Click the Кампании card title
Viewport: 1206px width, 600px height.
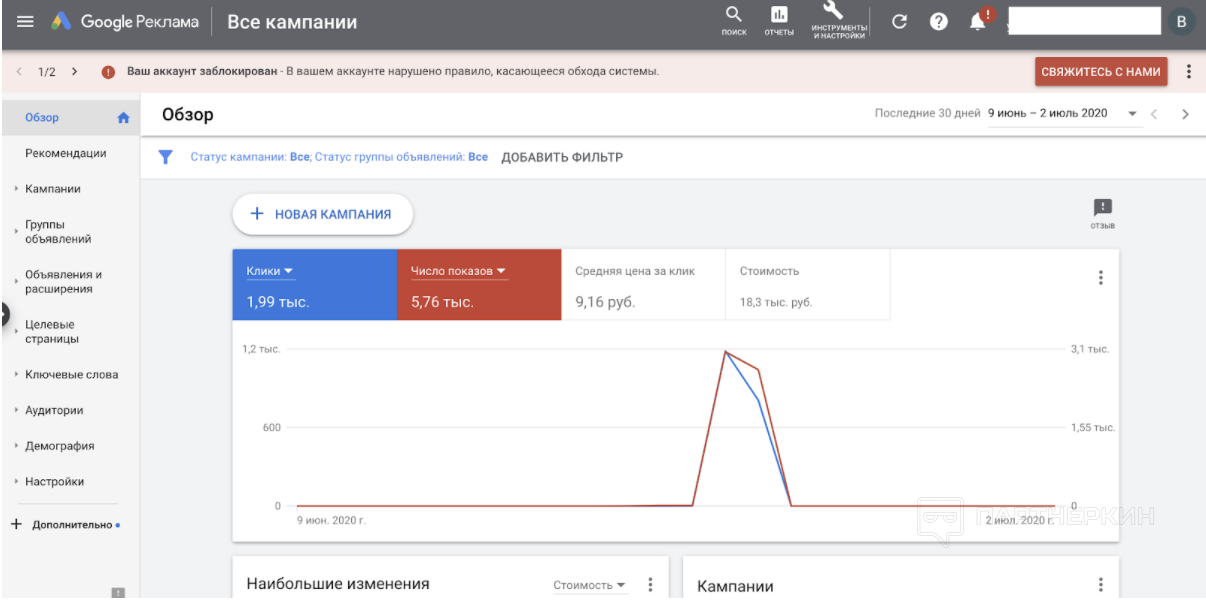pos(735,586)
